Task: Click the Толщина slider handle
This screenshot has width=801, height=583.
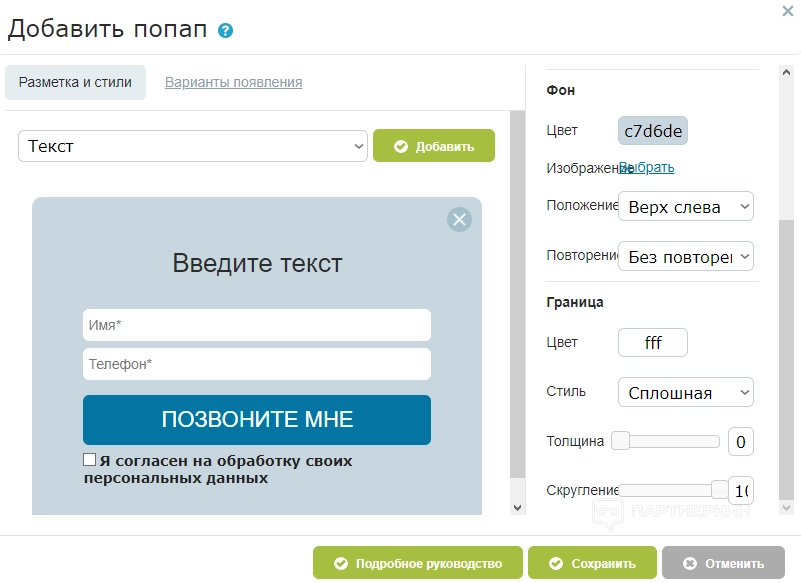Action: point(620,441)
